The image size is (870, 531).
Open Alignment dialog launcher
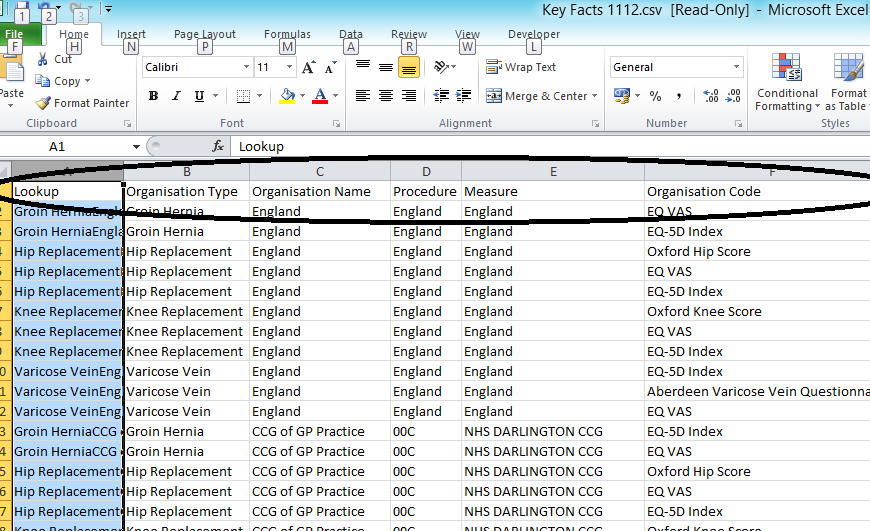[x=595, y=124]
